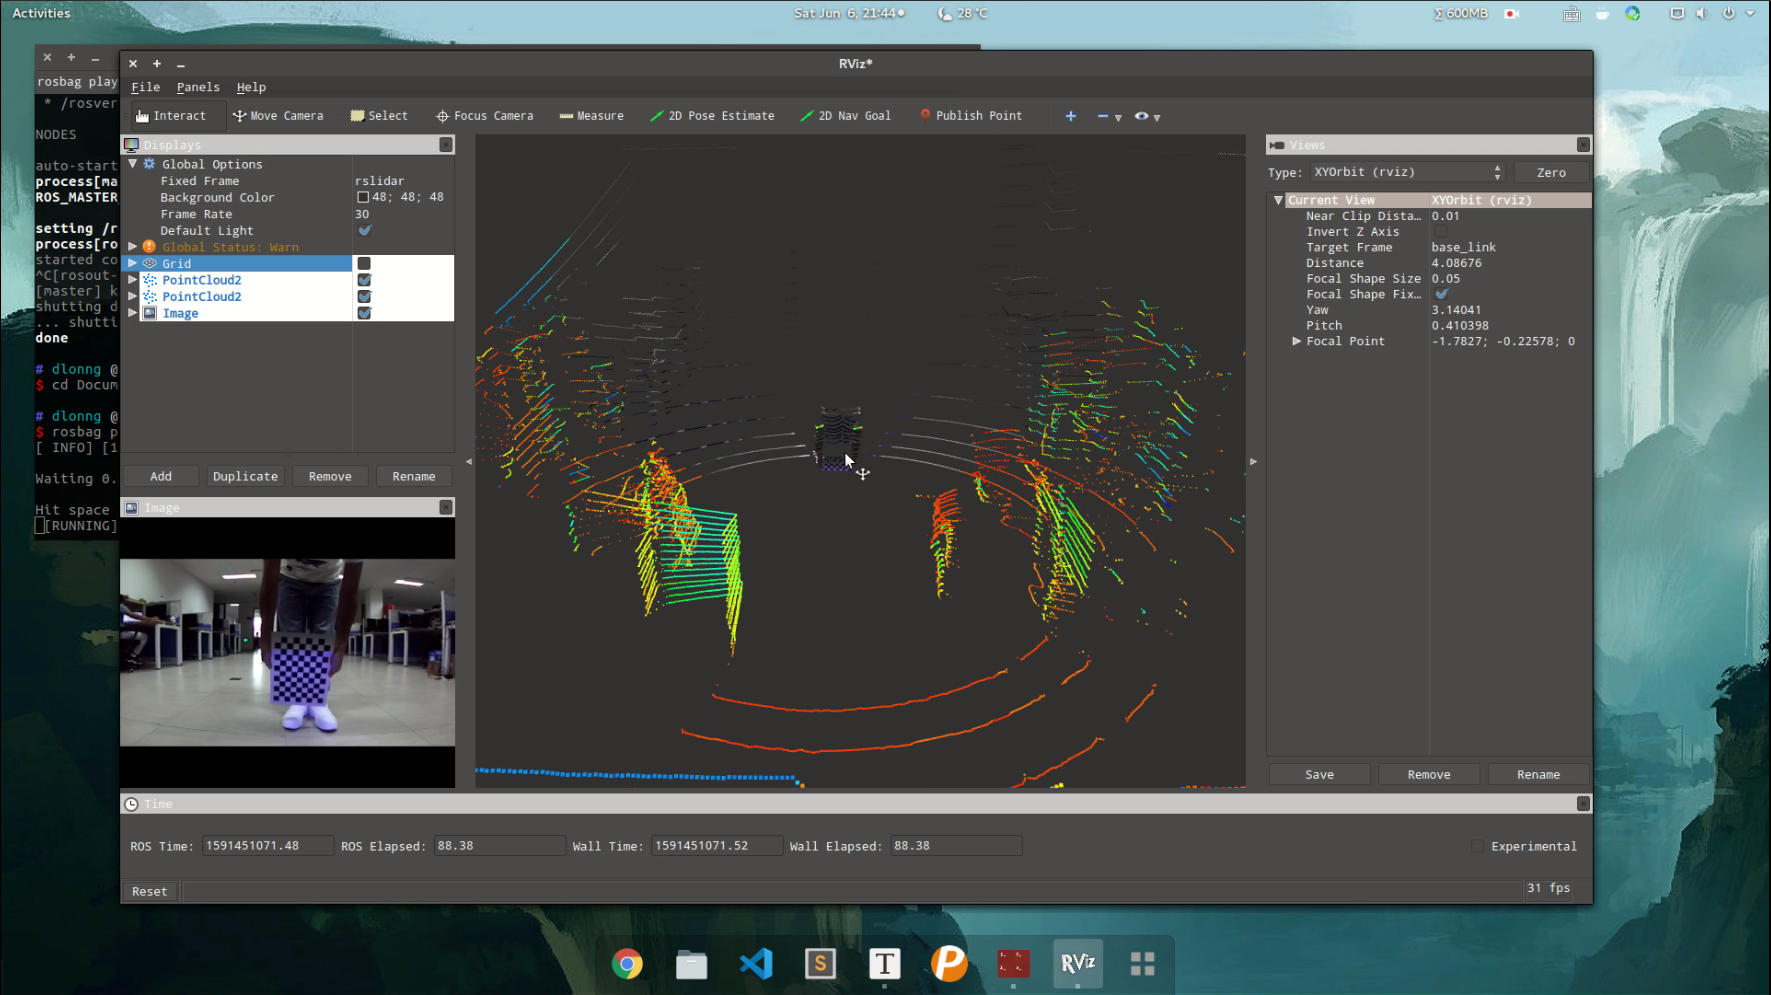Viewport: 1771px width, 995px height.
Task: Expand the Focal Point property
Action: tap(1296, 342)
